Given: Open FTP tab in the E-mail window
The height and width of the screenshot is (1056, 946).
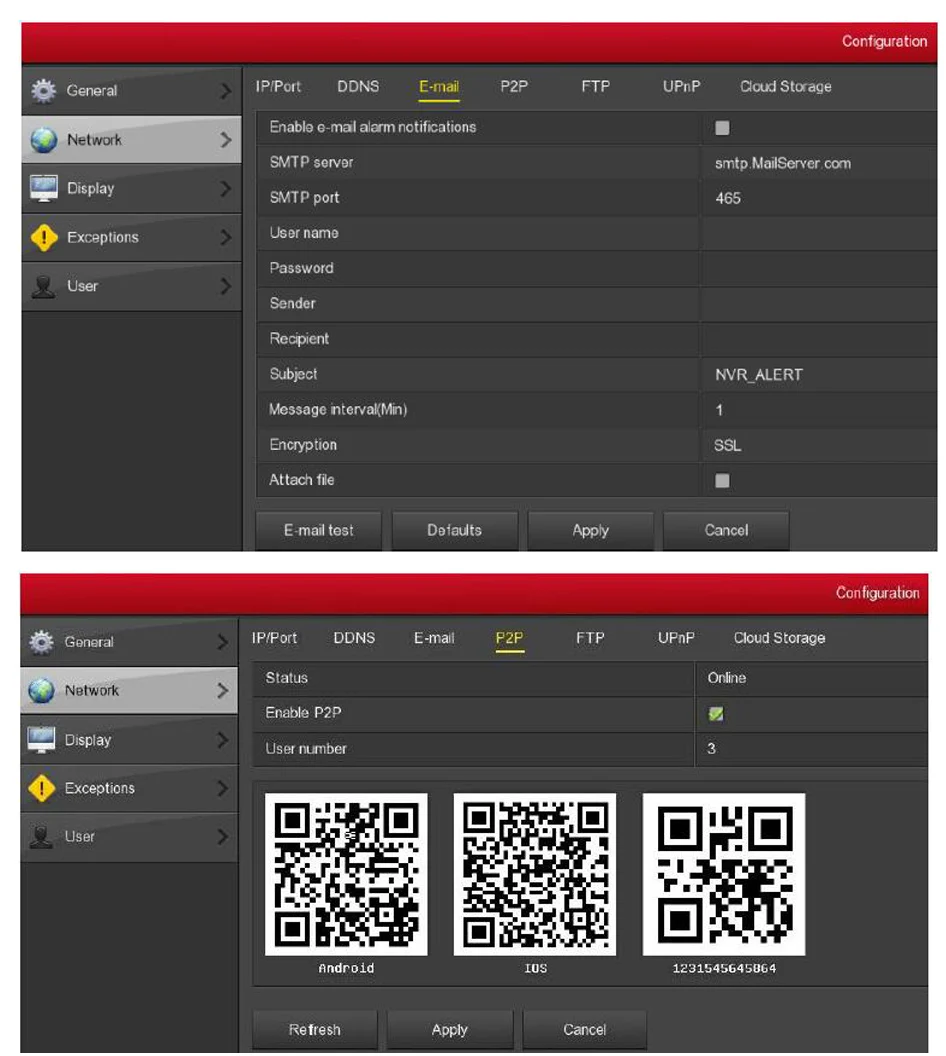Looking at the screenshot, I should click(x=596, y=86).
